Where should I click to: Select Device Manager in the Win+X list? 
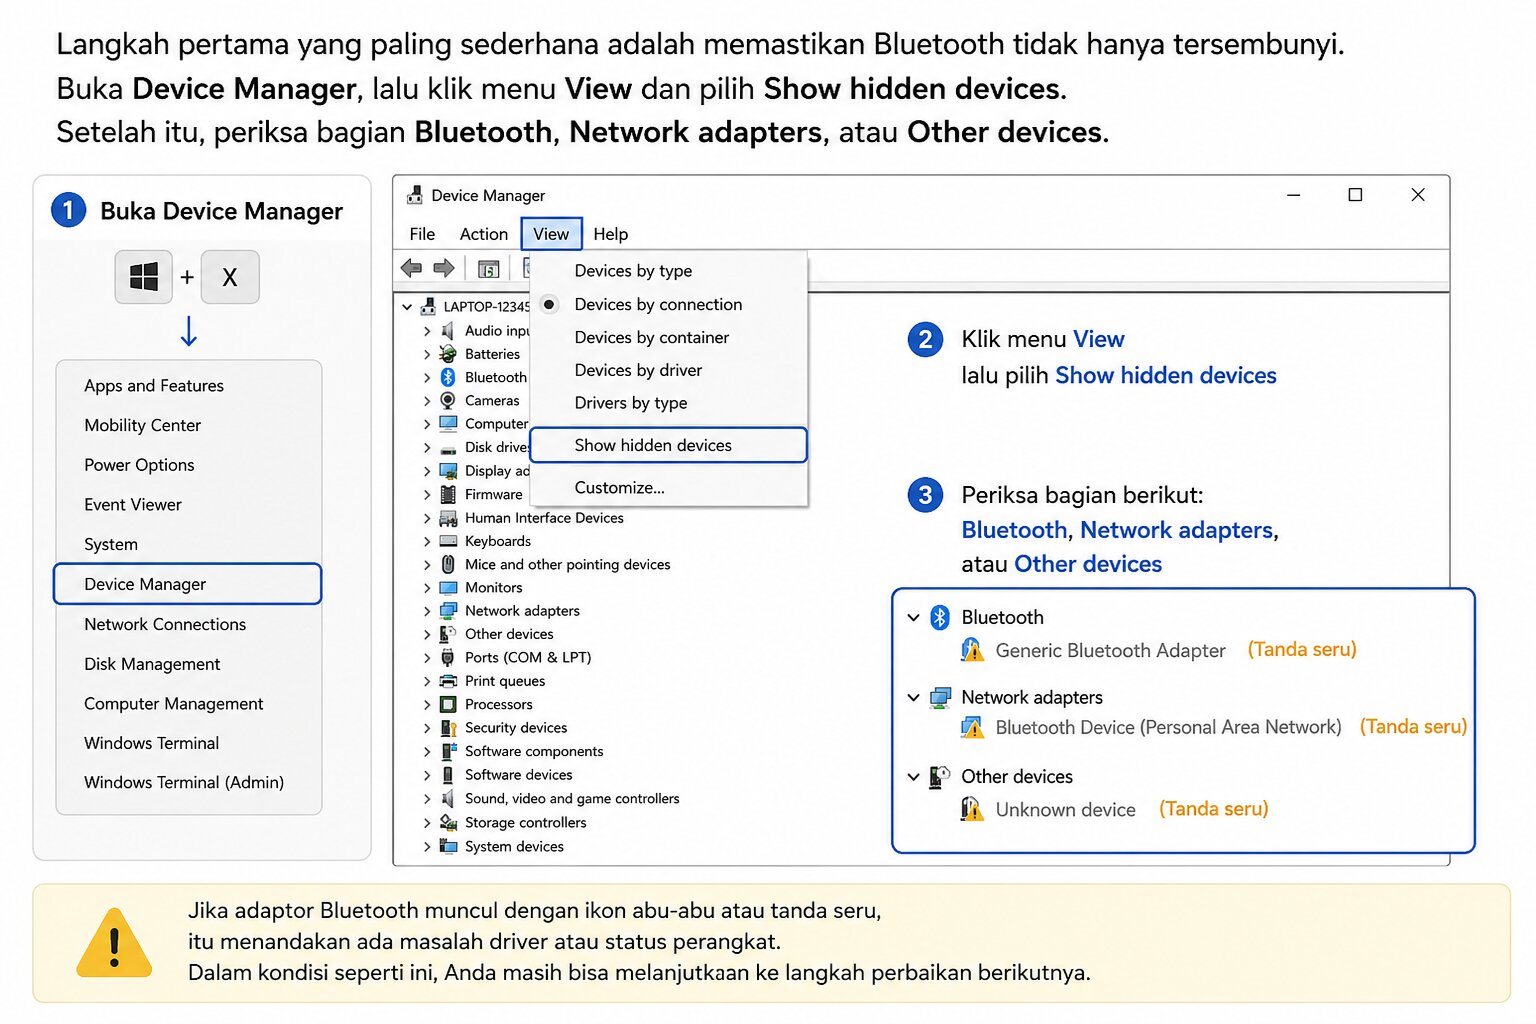click(x=188, y=584)
